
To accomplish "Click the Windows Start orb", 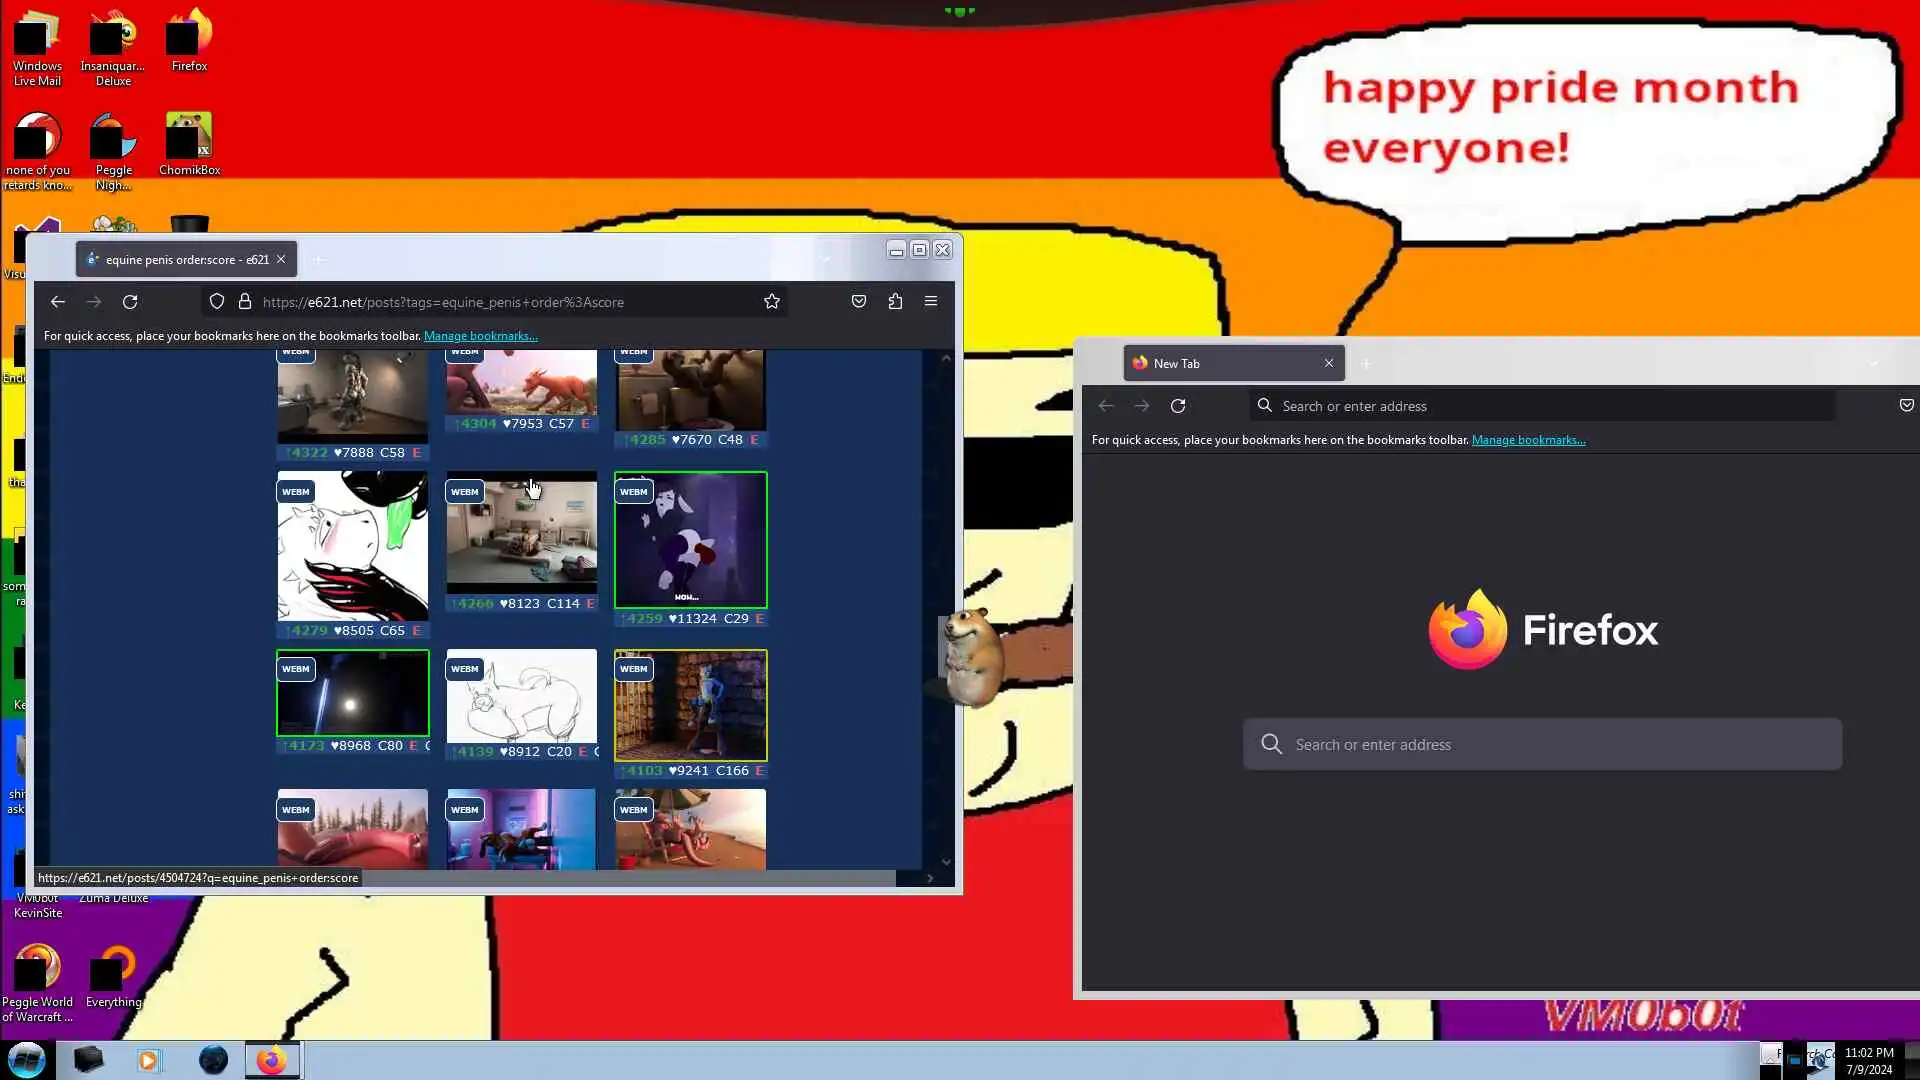I will click(x=27, y=1060).
